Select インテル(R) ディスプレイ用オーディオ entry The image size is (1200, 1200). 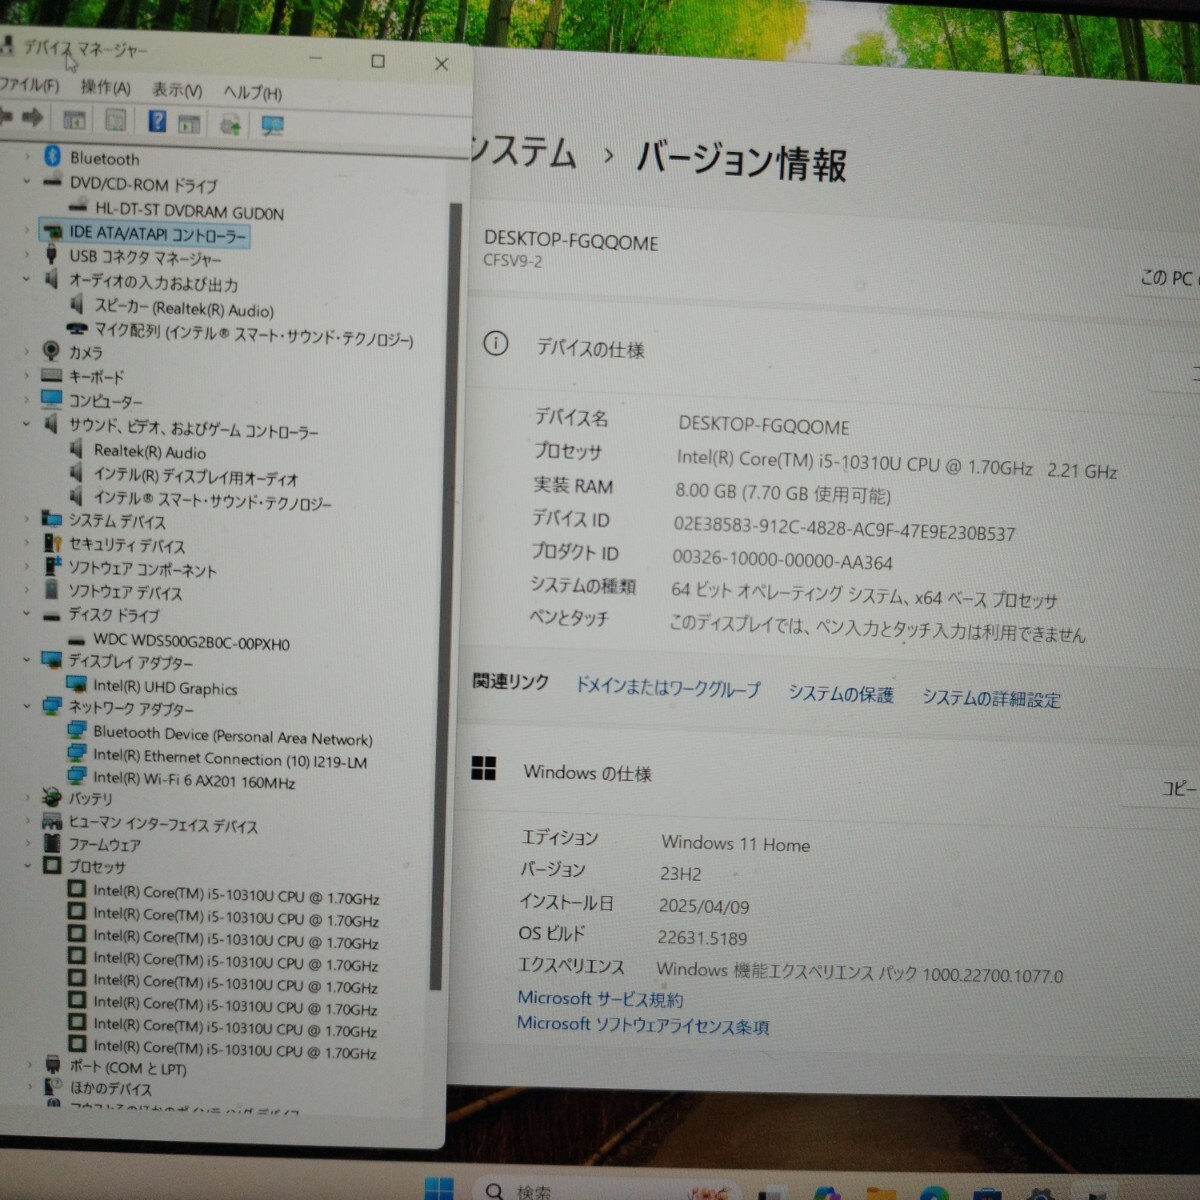(x=195, y=476)
